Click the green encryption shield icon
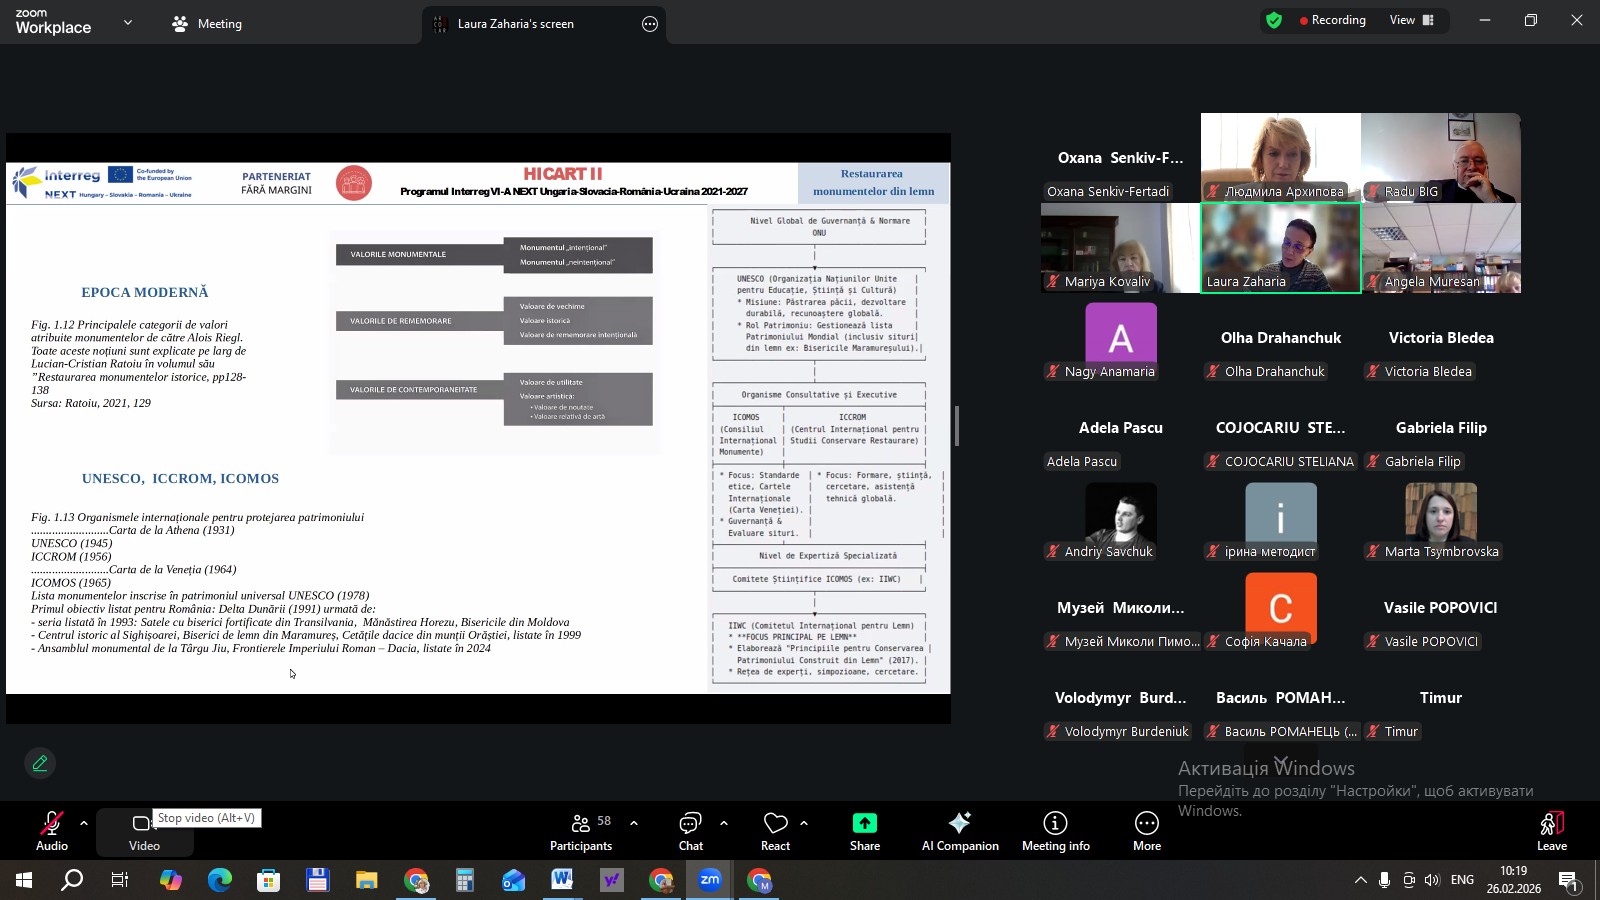The image size is (1600, 900). point(1273,20)
